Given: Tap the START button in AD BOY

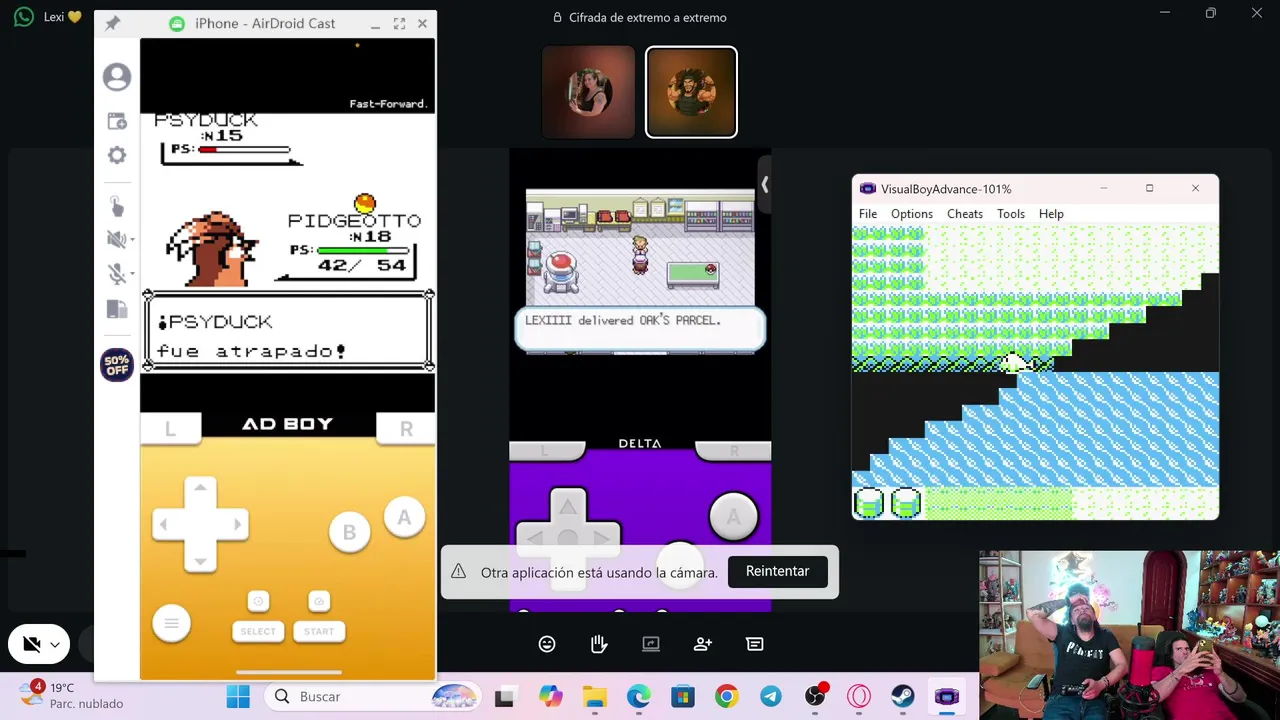Looking at the screenshot, I should [x=319, y=631].
